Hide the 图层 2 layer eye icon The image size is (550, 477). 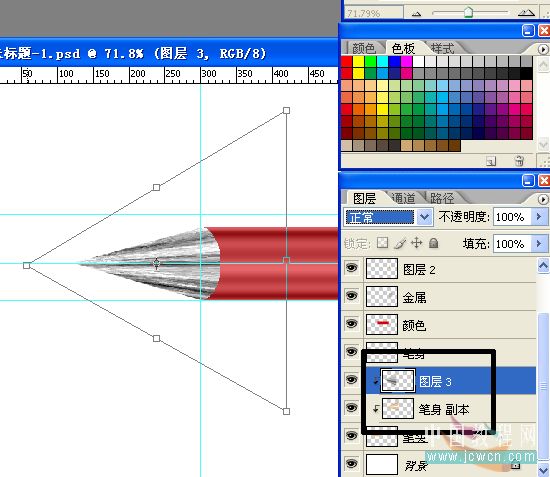pyautogui.click(x=352, y=268)
